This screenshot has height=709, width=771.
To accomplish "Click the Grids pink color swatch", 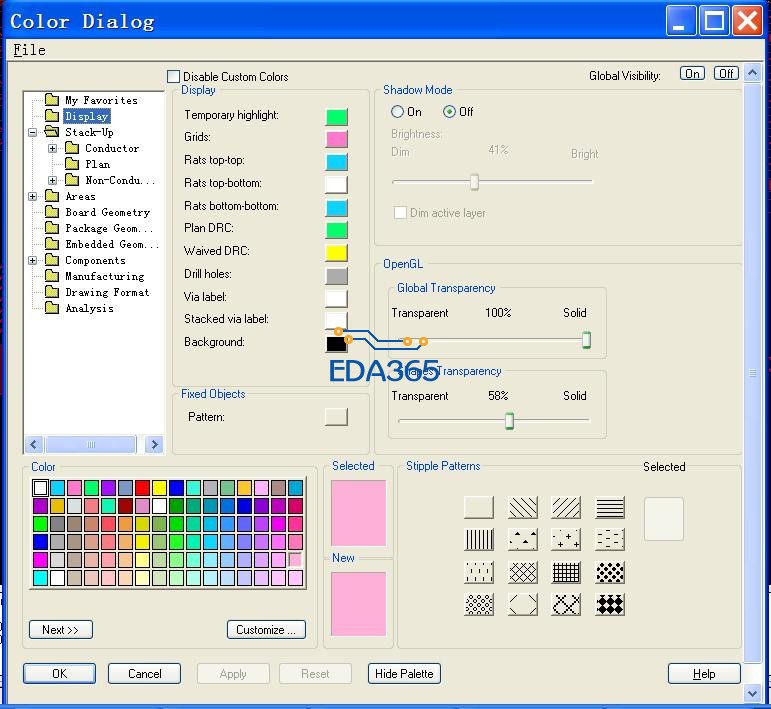I will (x=337, y=139).
